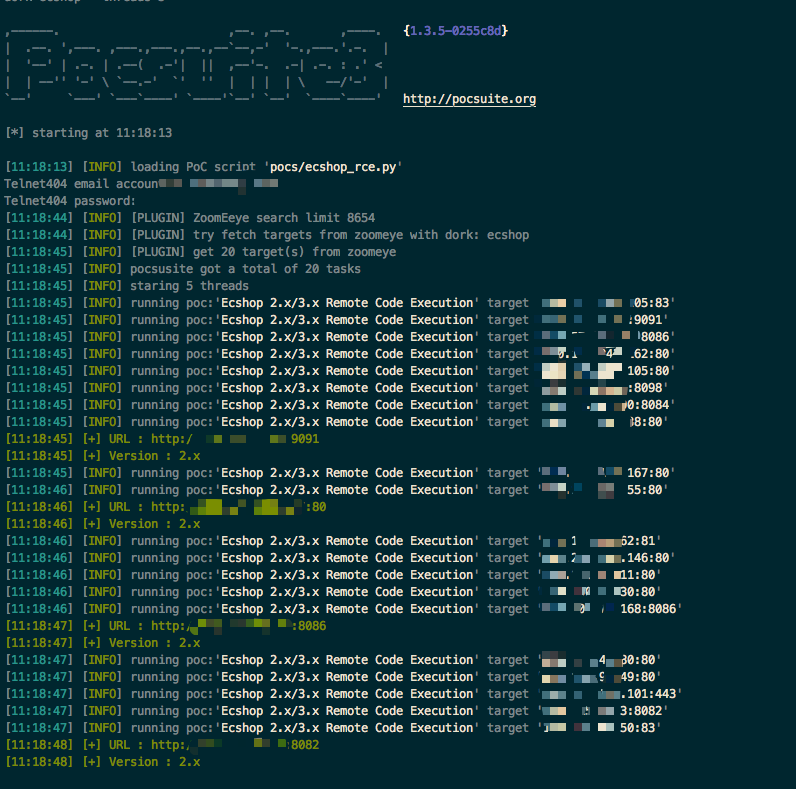
Task: Click the 'staring 5 threads' line
Action: pyautogui.click(x=127, y=286)
